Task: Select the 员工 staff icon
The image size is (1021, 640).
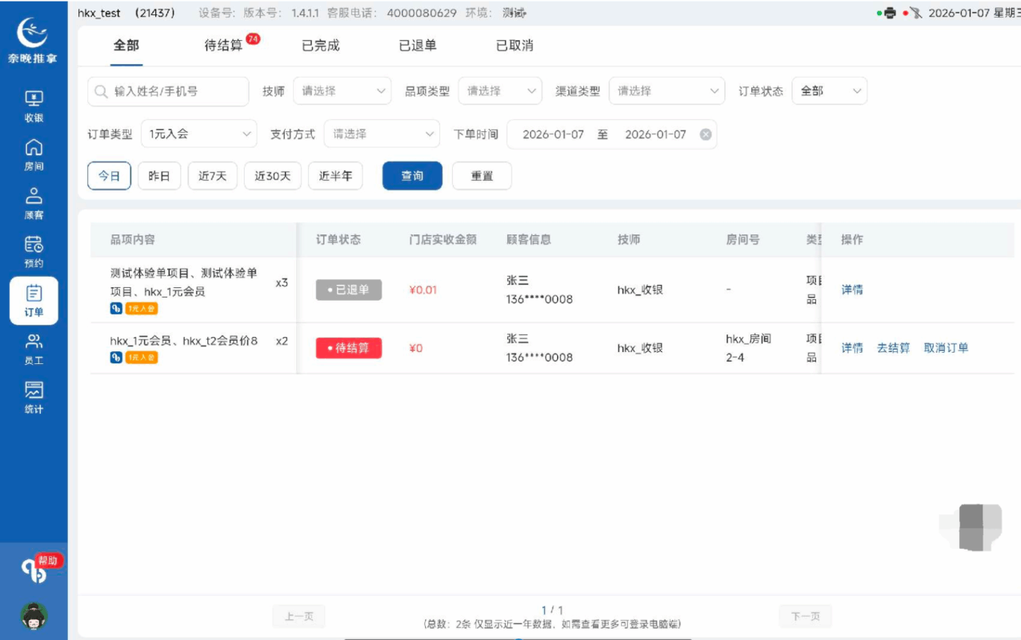Action: click(33, 348)
